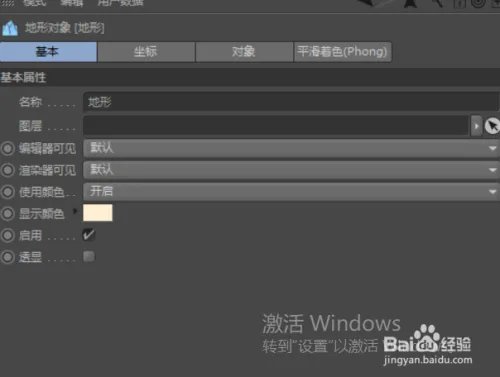Toggle keyframe circle for 渲染器可见
This screenshot has height=377, width=500.
(x=8, y=170)
